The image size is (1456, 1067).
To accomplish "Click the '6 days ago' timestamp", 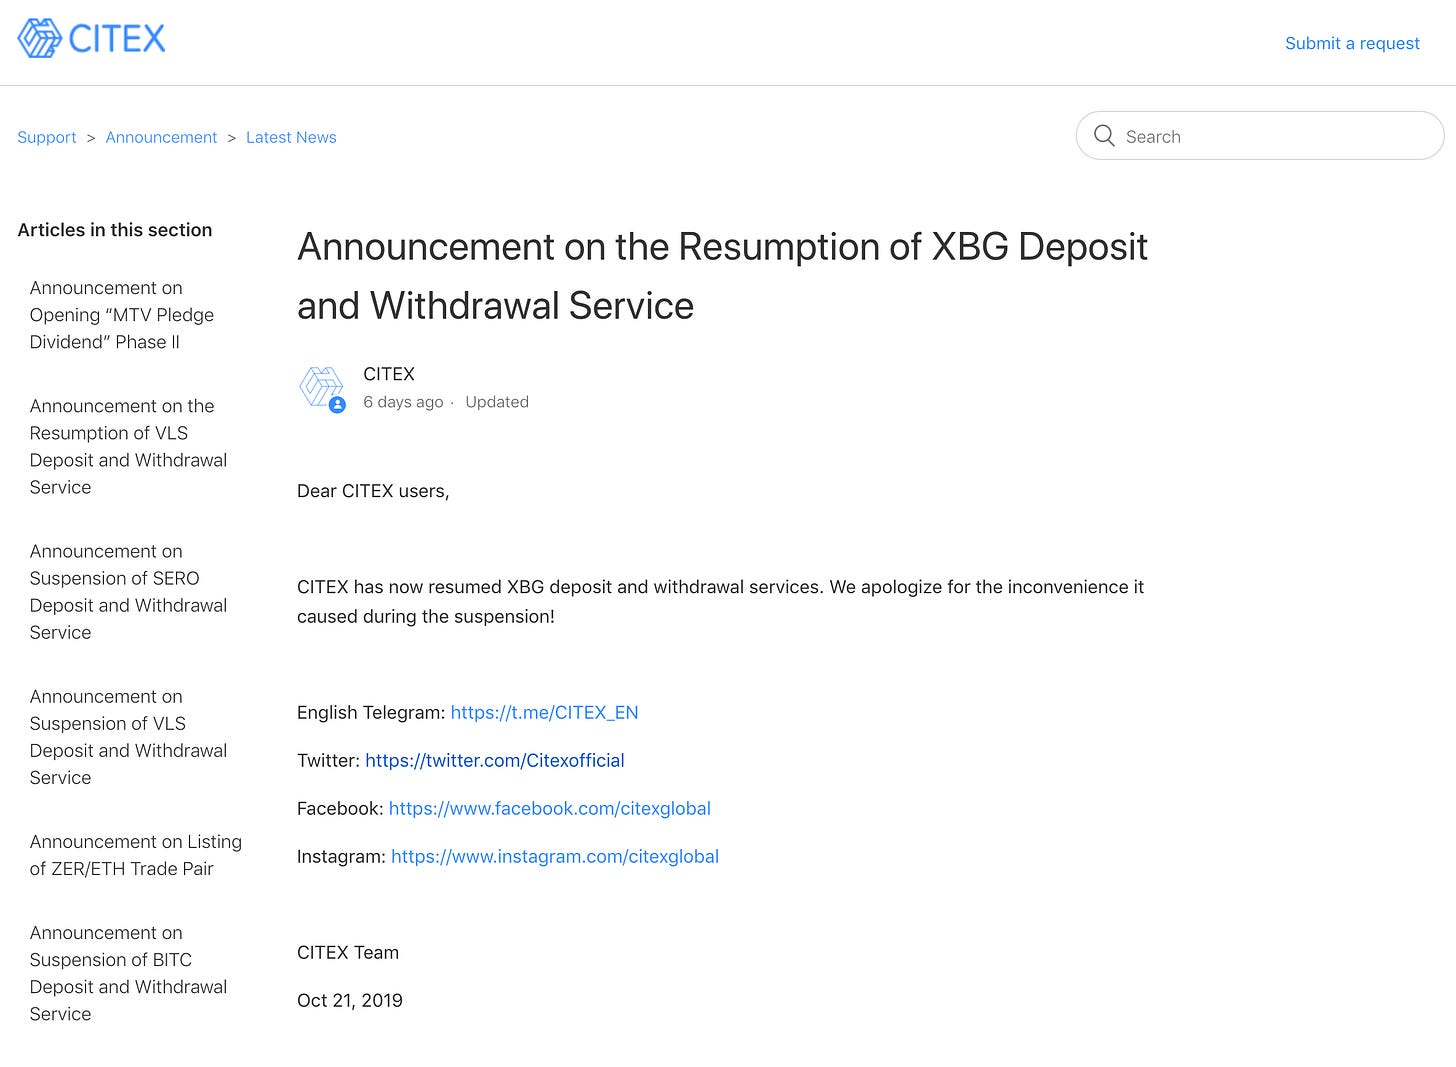I will (x=403, y=402).
